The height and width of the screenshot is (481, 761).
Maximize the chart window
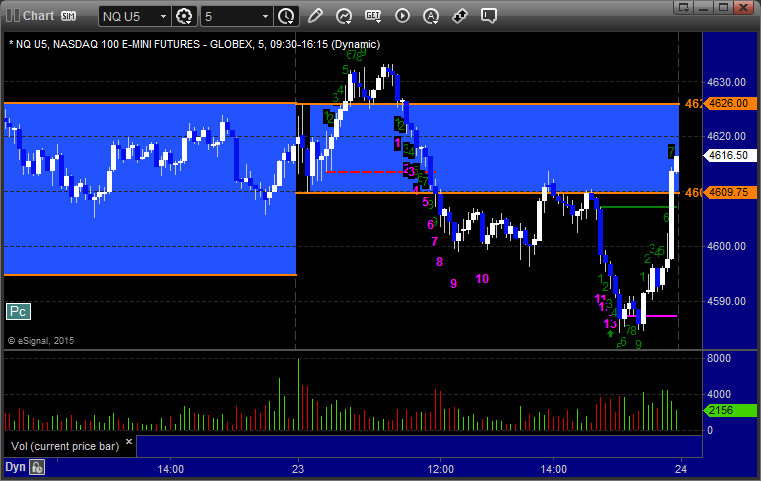[x=723, y=7]
